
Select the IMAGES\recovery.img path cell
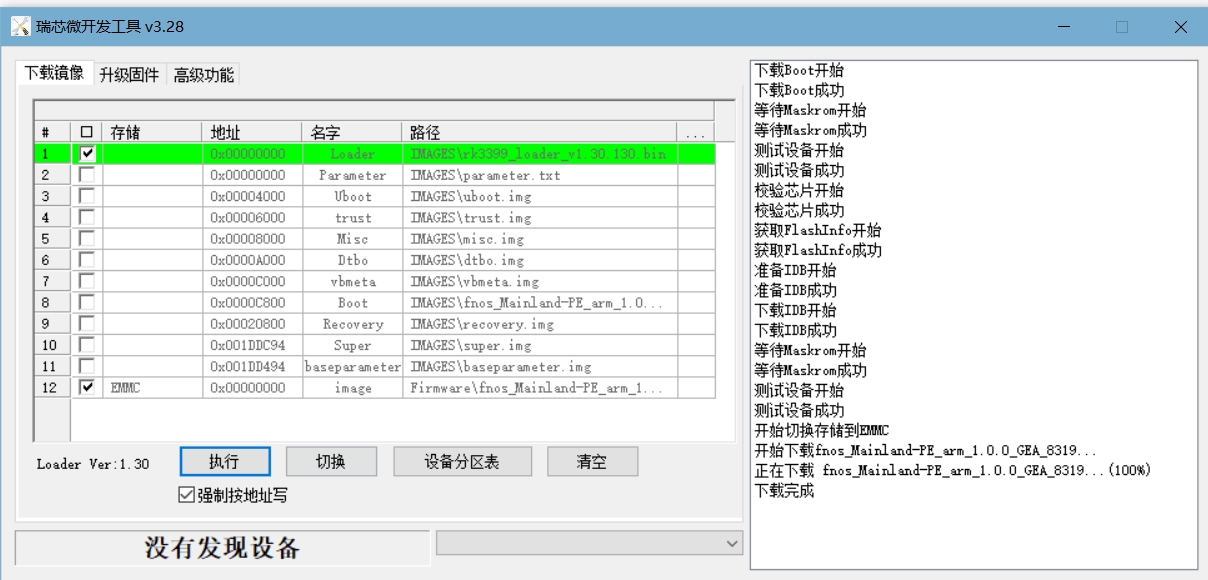coord(540,324)
